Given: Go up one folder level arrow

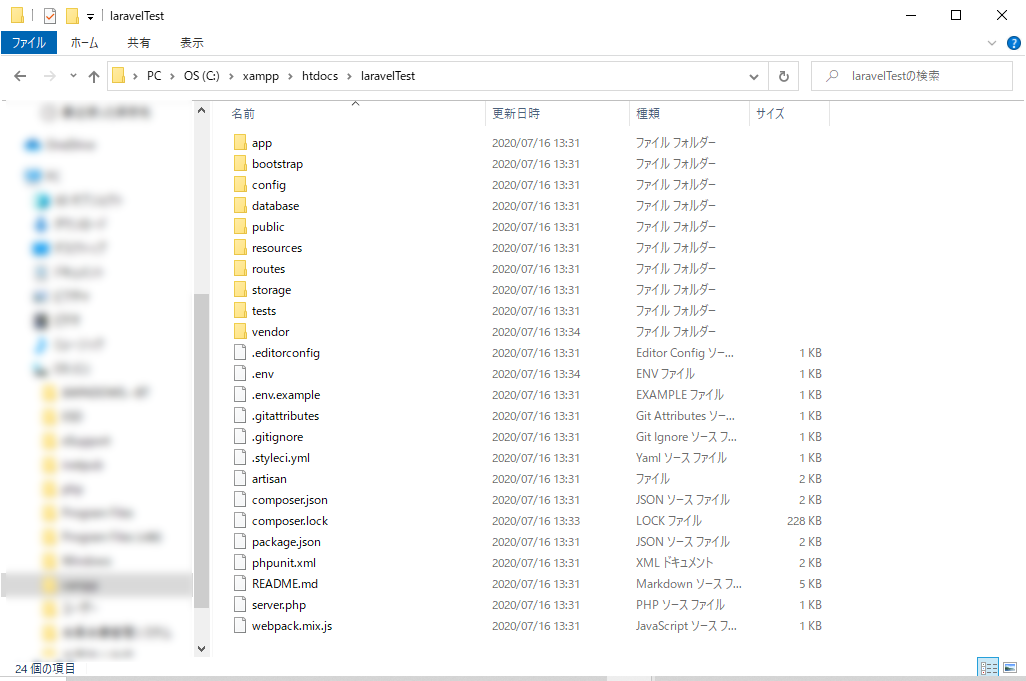Looking at the screenshot, I should pyautogui.click(x=94, y=76).
